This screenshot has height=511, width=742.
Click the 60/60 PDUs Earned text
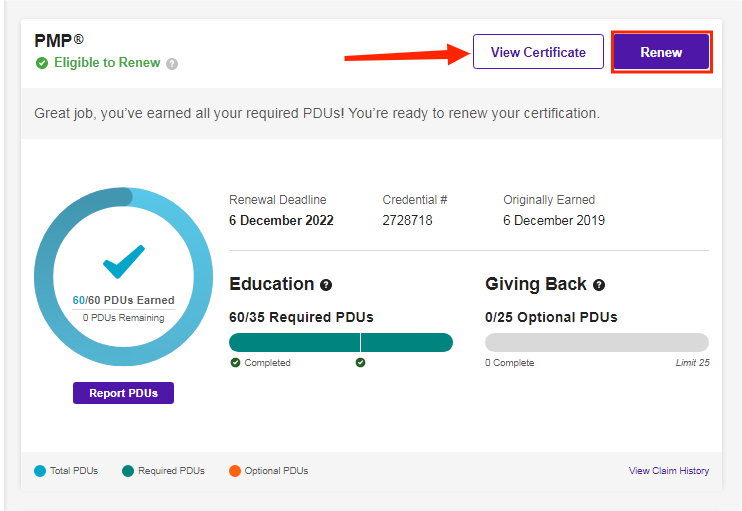123,300
